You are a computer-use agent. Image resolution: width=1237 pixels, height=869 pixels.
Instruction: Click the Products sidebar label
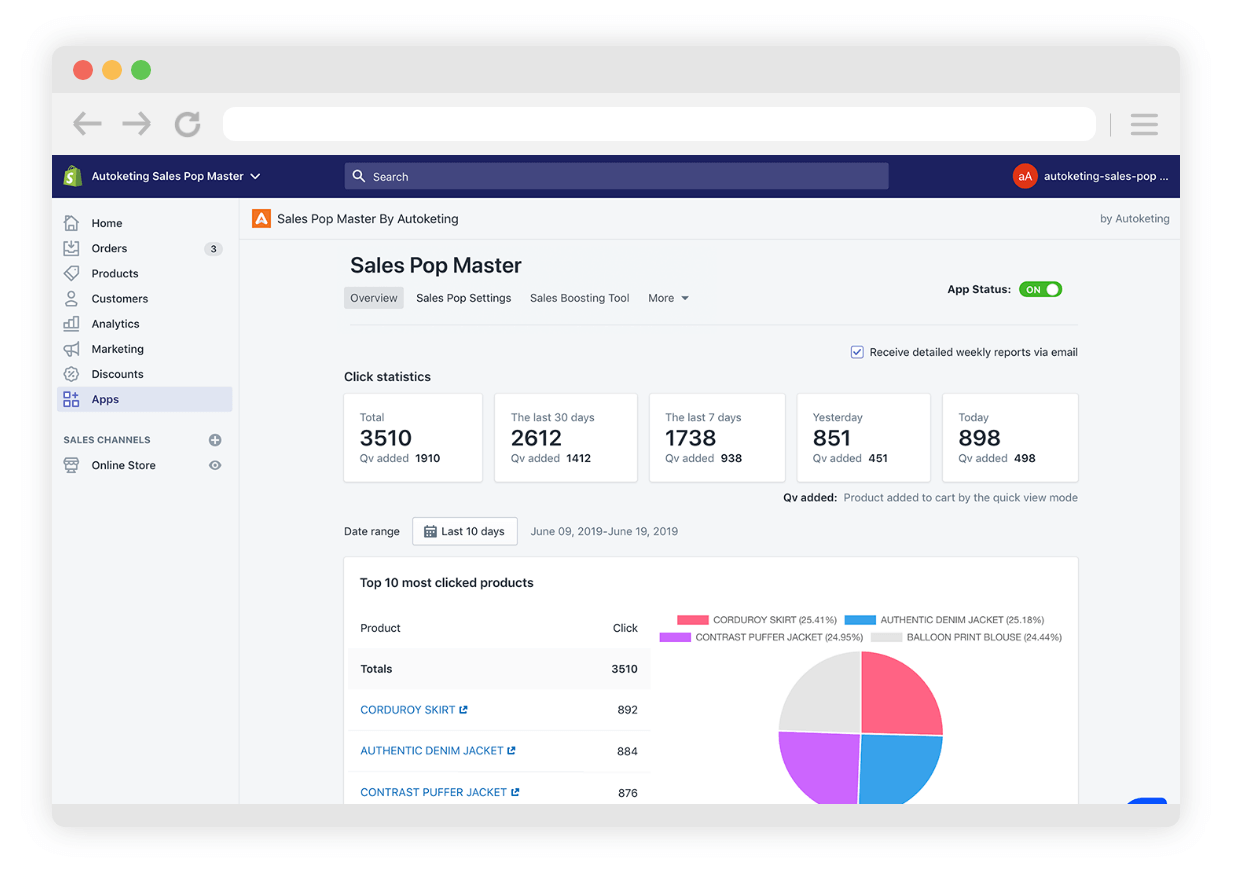pyautogui.click(x=115, y=273)
